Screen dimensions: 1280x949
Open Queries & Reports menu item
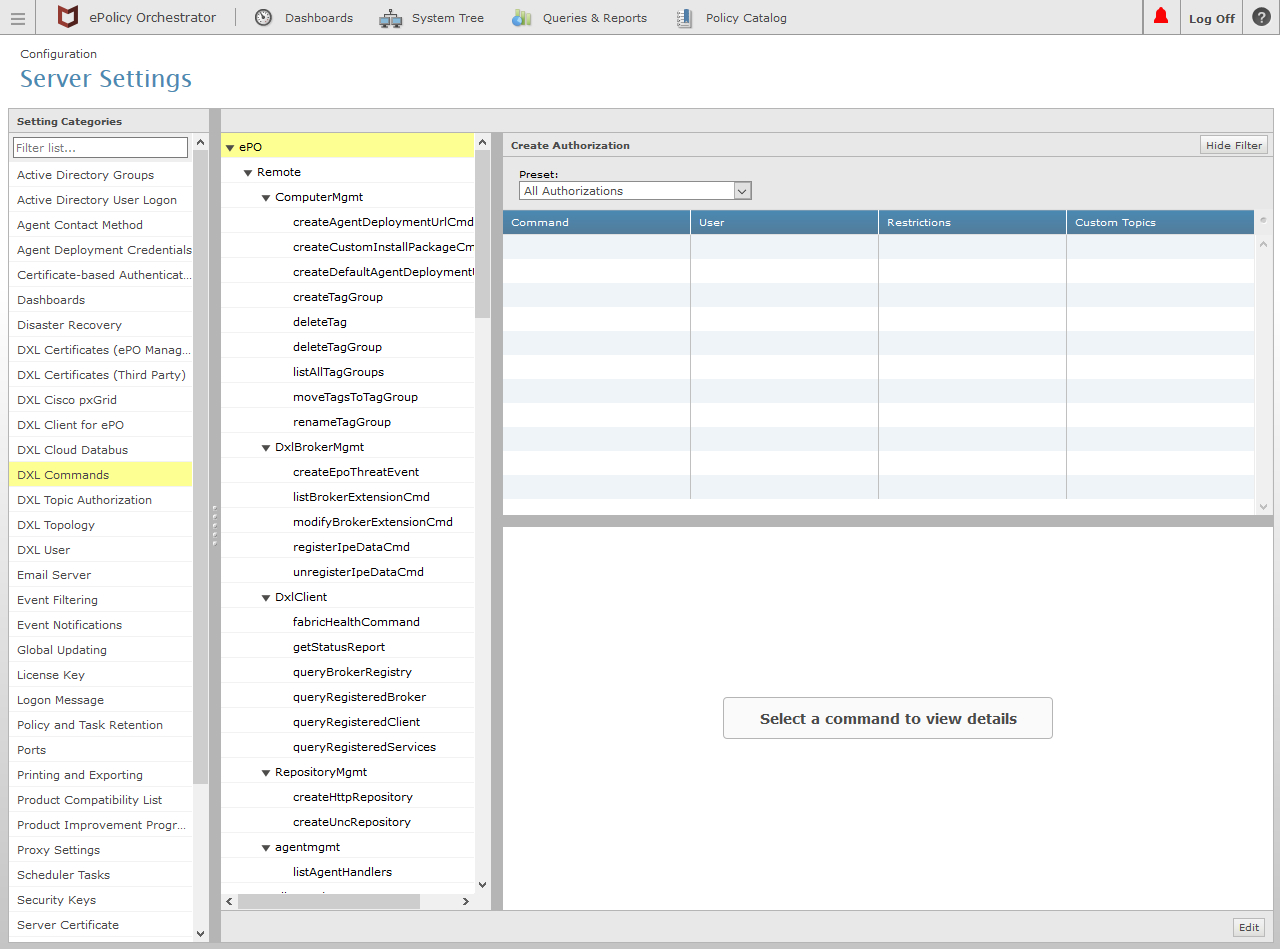tap(595, 18)
